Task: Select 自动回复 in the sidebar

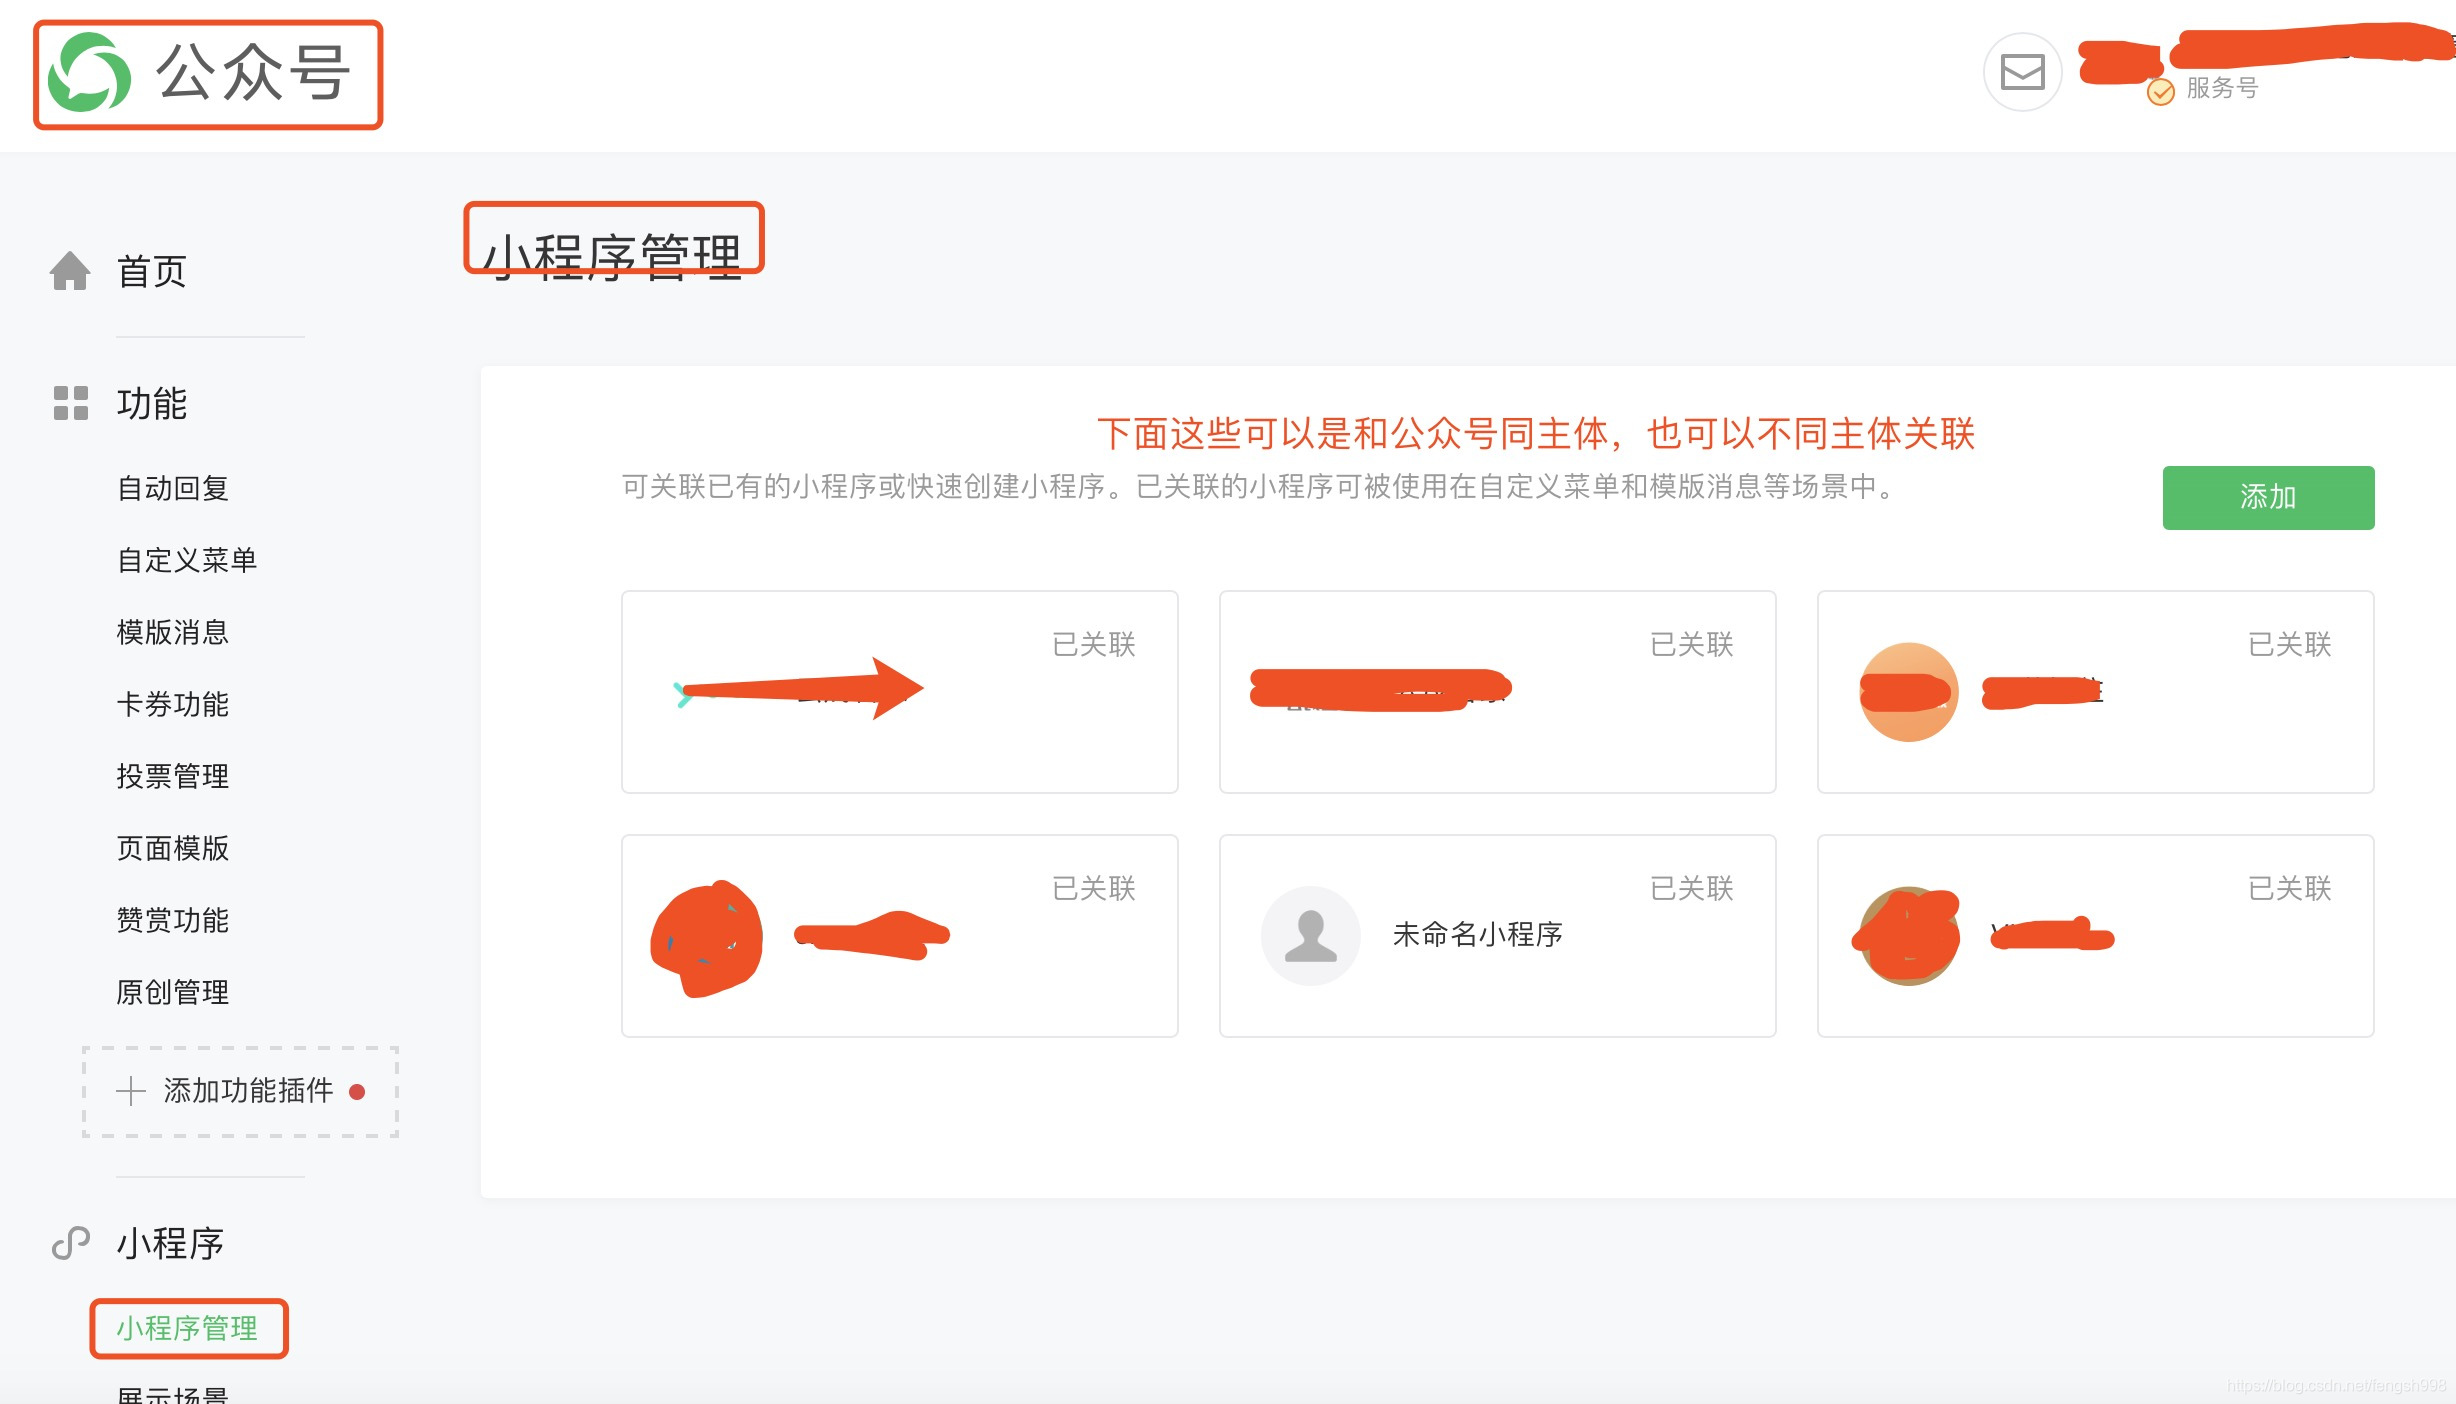Action: point(173,488)
